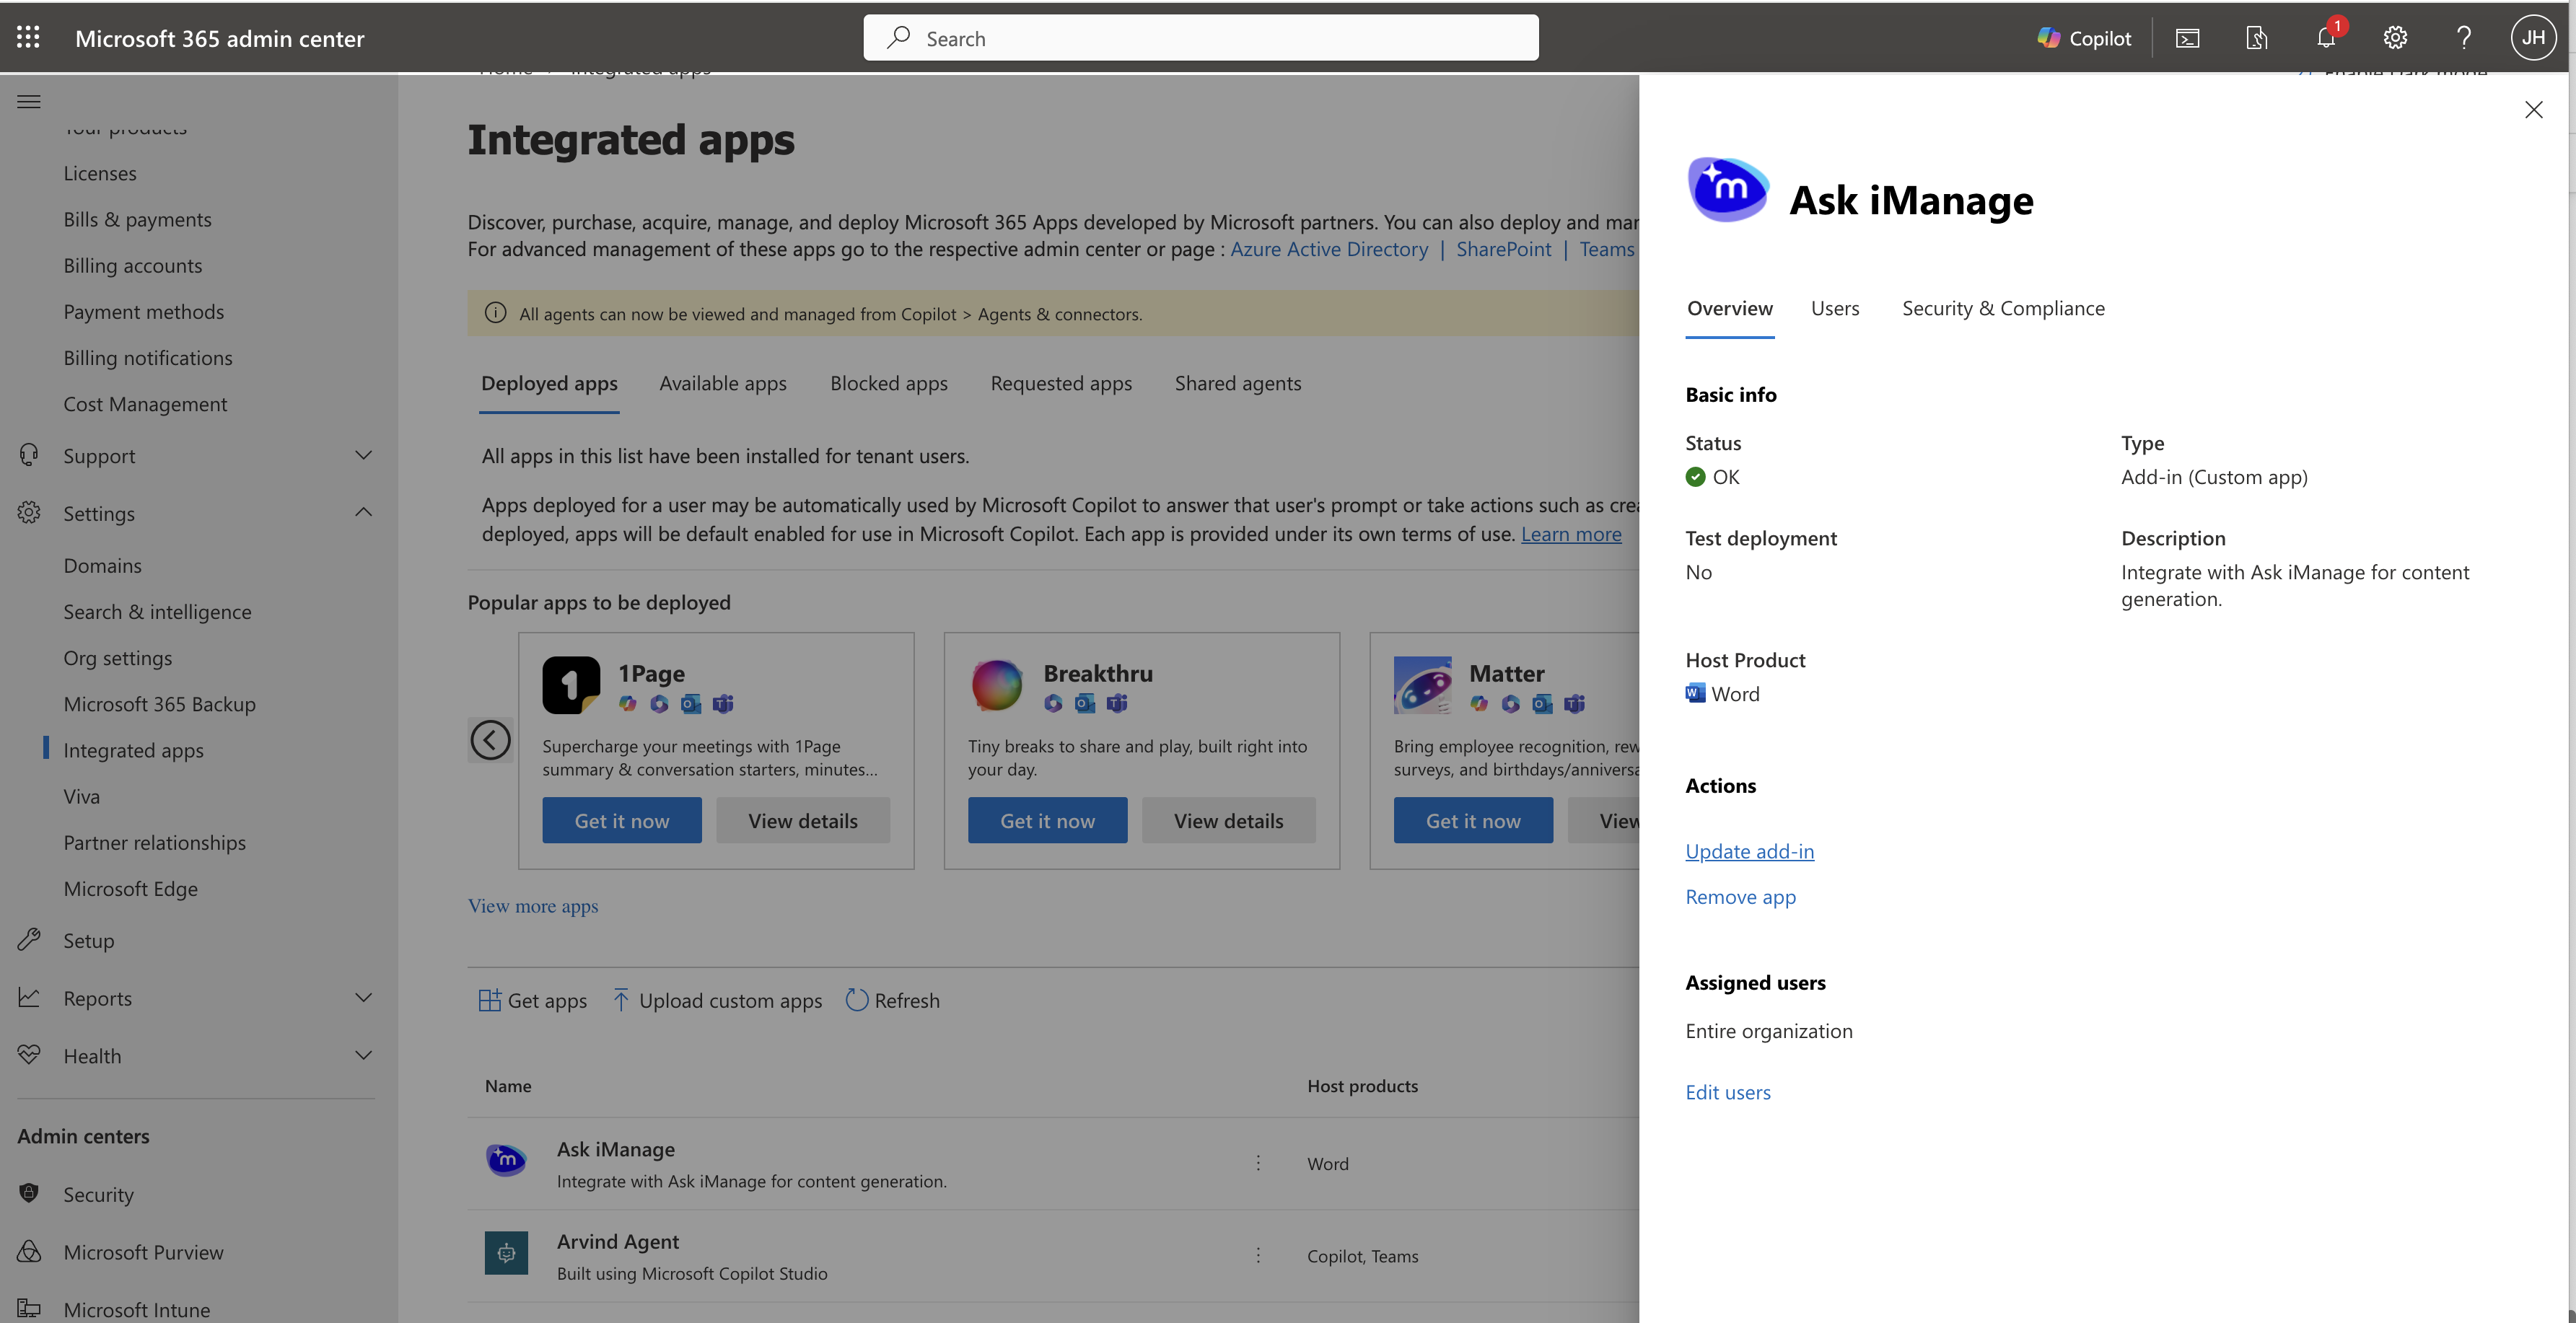The image size is (2576, 1323).
Task: Open the Copilot button in header
Action: click(x=2084, y=38)
